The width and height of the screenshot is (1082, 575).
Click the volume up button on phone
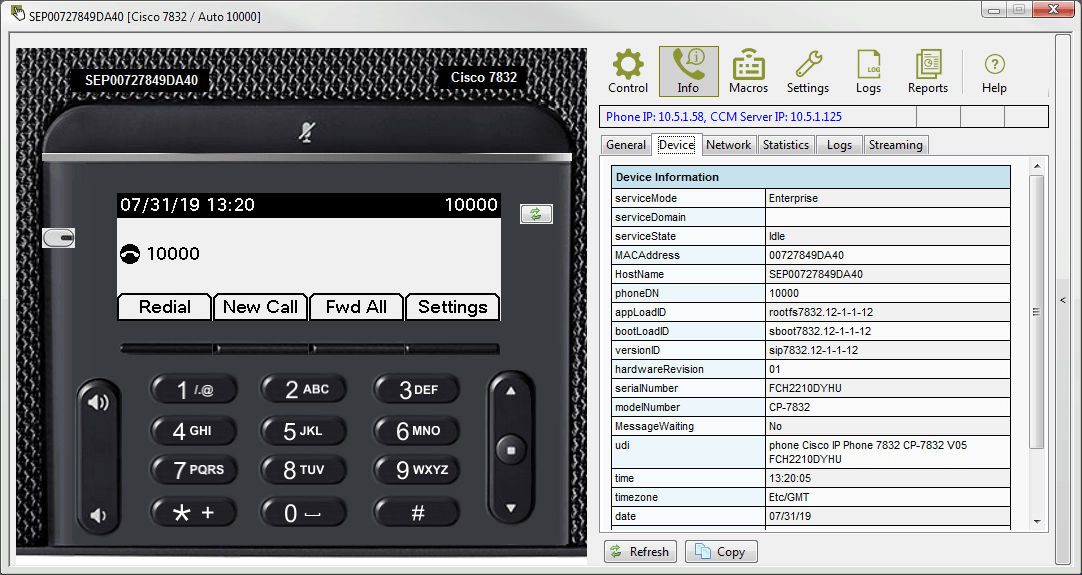[x=99, y=402]
